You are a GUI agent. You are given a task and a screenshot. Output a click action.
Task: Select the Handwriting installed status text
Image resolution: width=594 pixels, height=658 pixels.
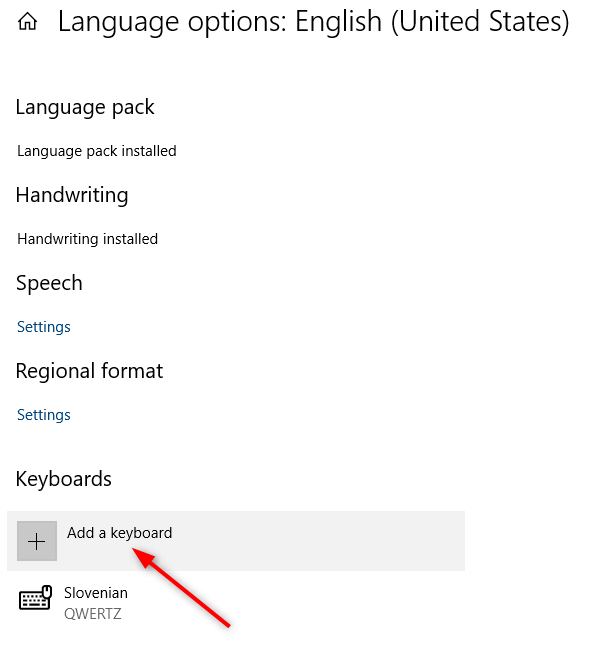87,239
